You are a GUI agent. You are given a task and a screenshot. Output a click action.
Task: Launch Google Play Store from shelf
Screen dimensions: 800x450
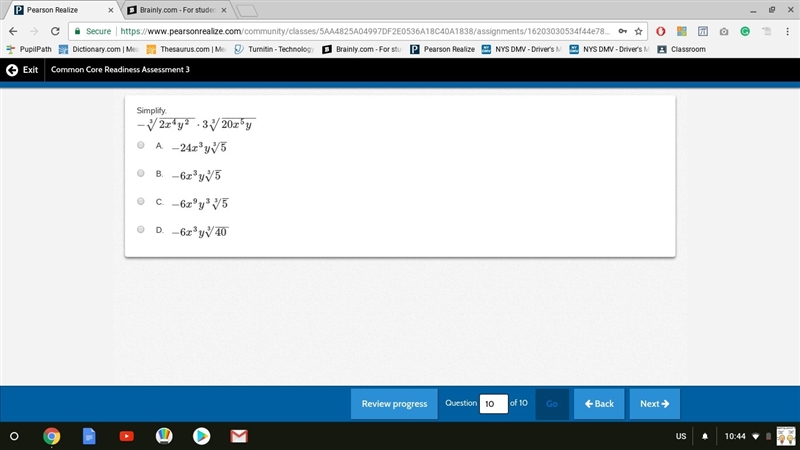pyautogui.click(x=202, y=436)
